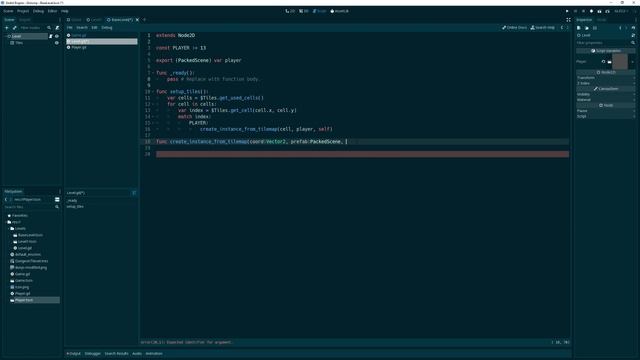Open the script editor Search menu
Image resolution: width=640 pixels, height=360 pixels.
click(x=82, y=28)
